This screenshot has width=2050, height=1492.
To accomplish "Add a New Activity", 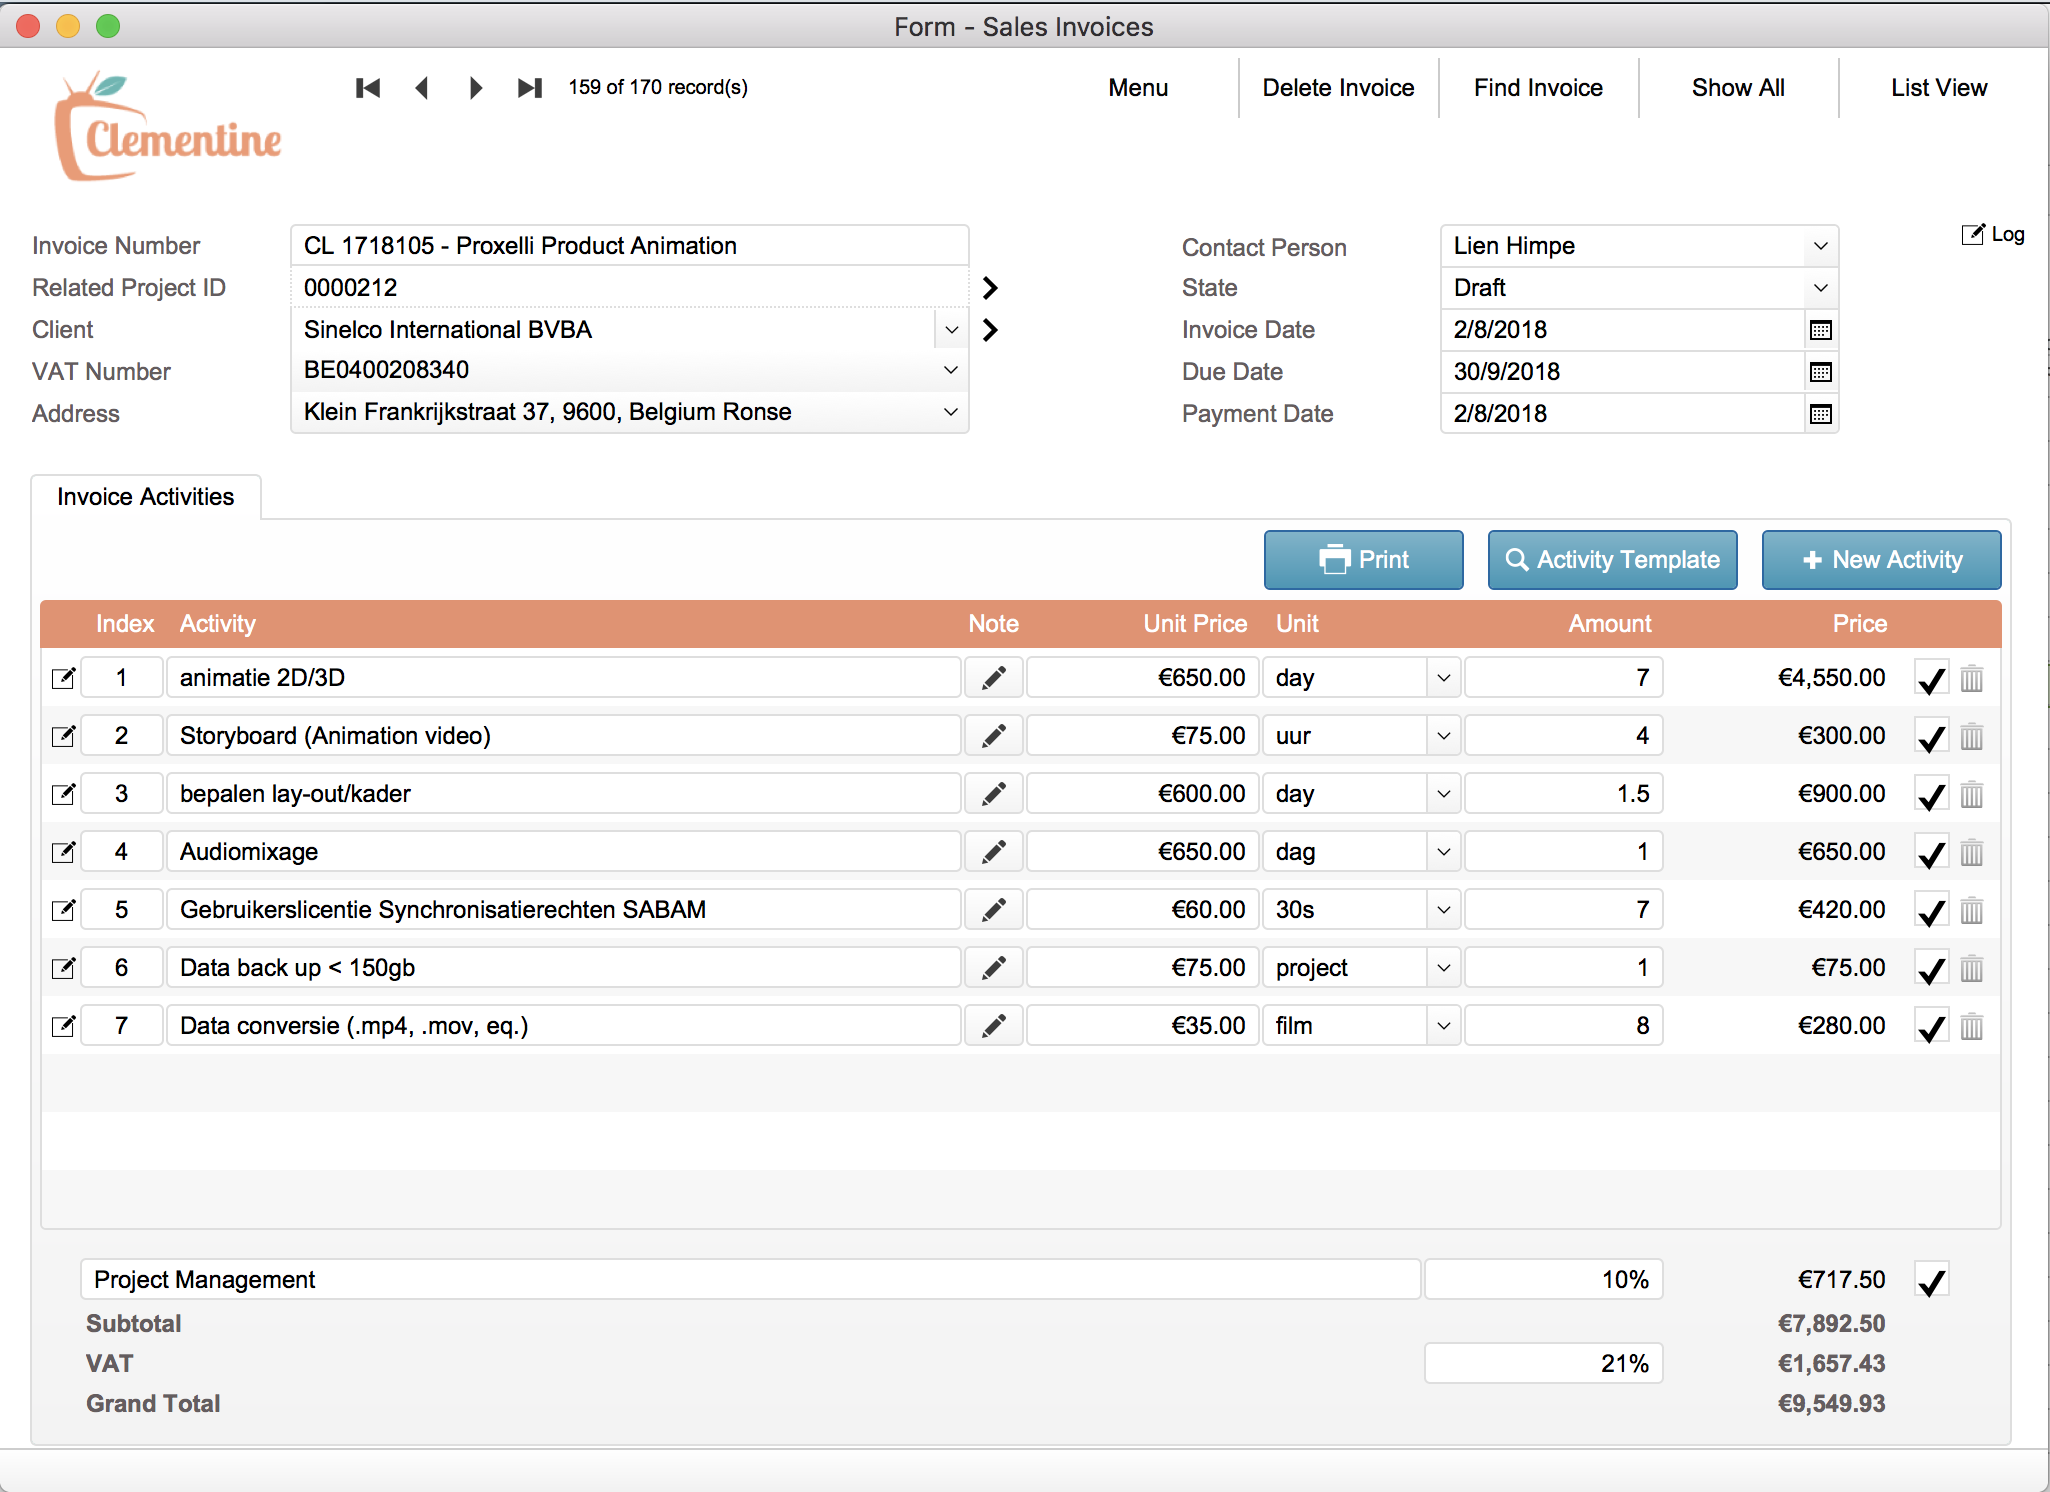I will (1882, 560).
